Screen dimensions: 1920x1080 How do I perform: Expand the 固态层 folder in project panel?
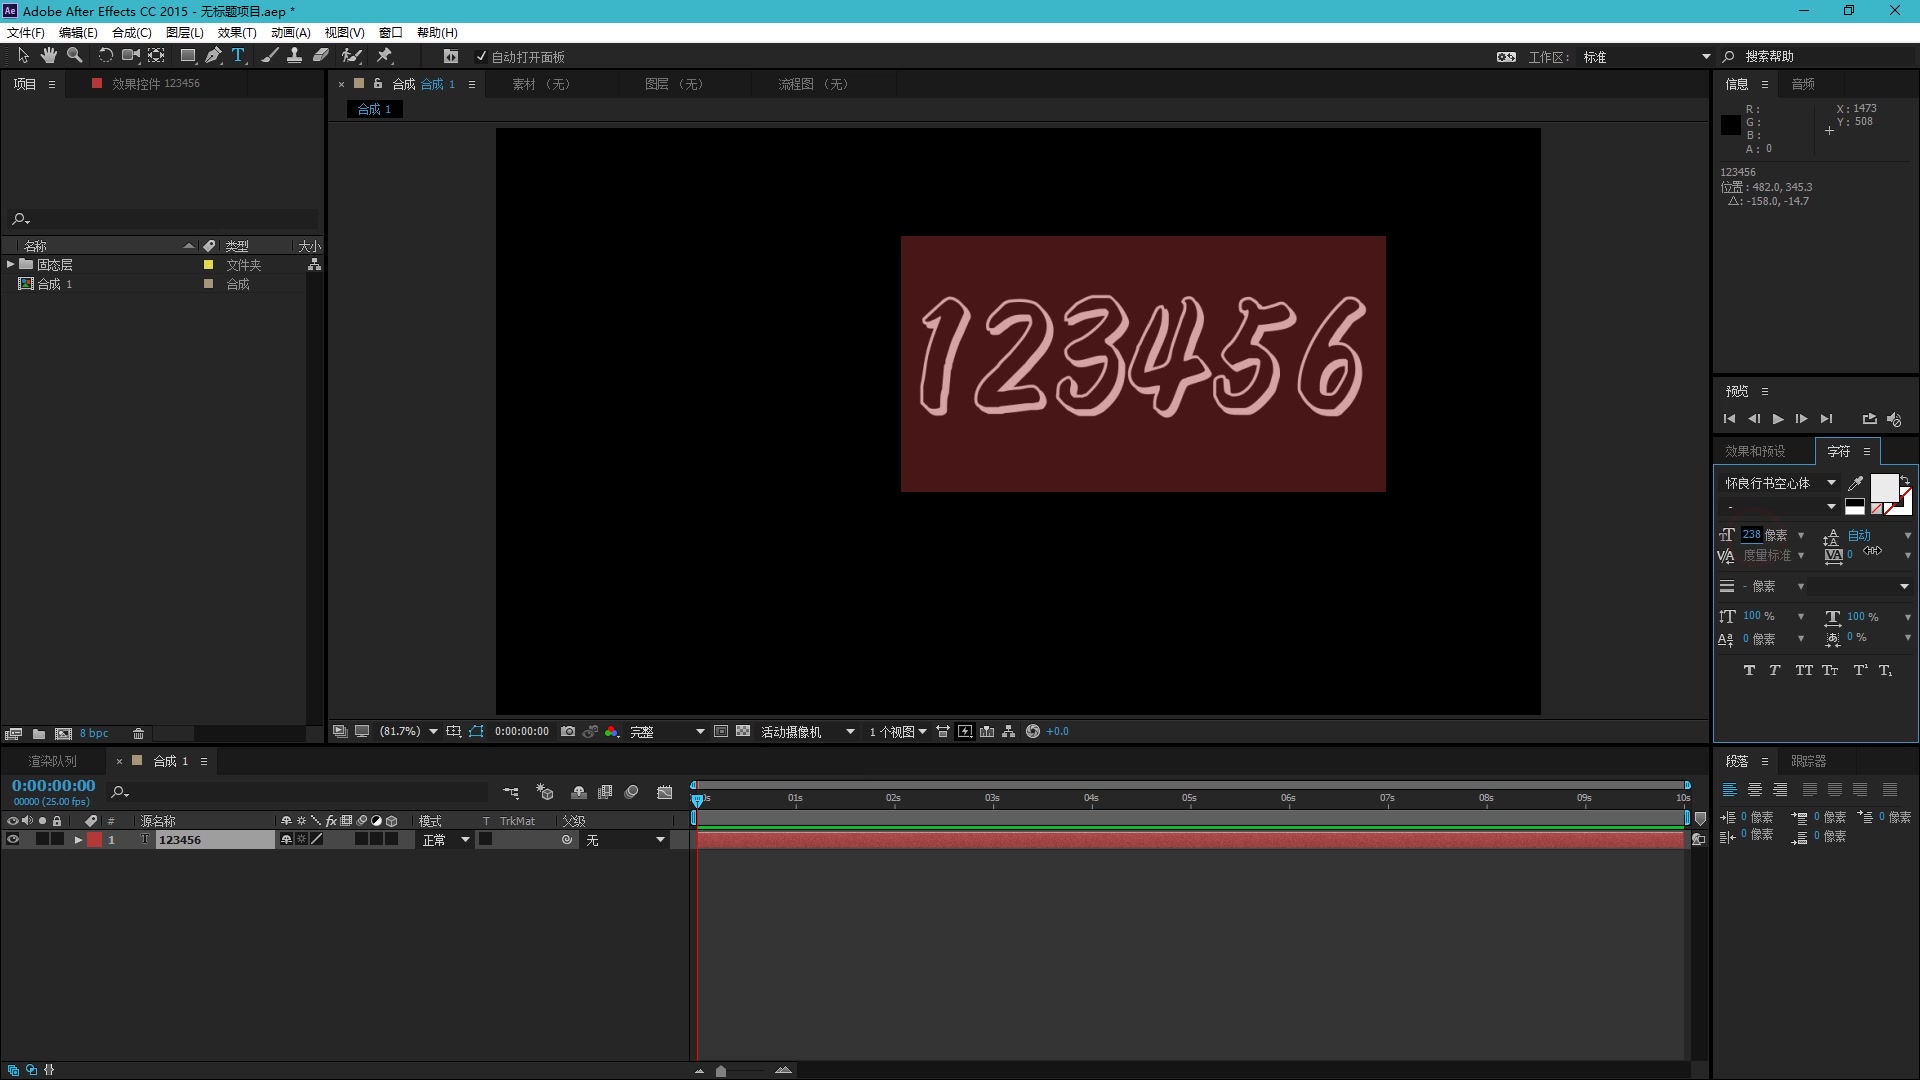(11, 265)
